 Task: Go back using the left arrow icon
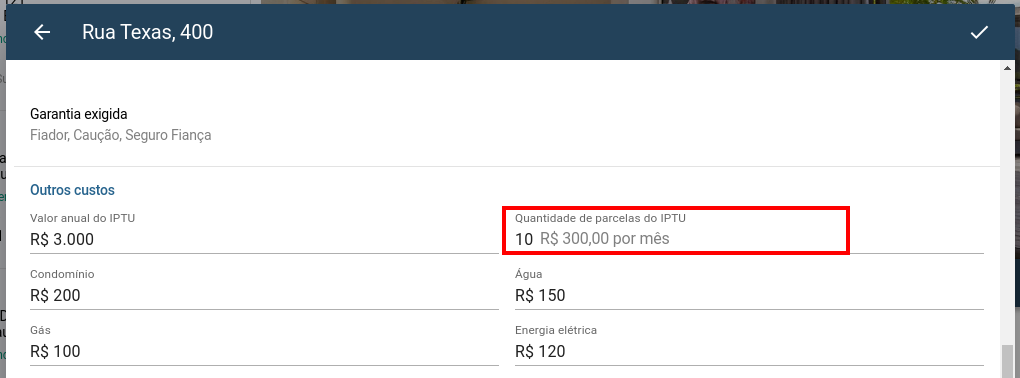coord(42,32)
